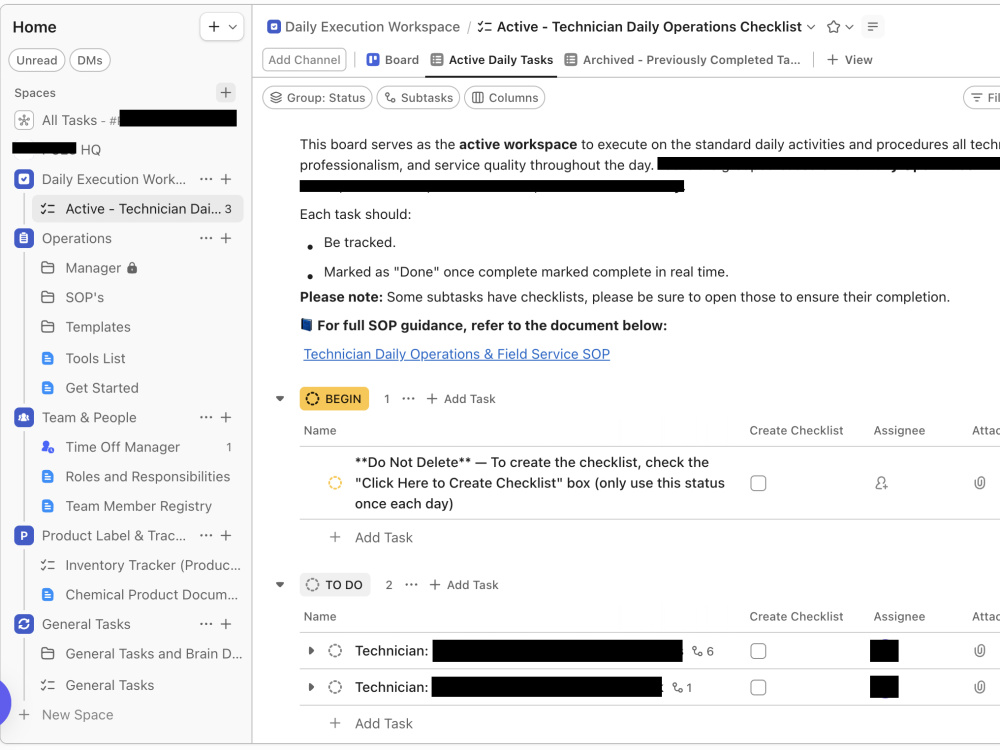1000x750 pixels.
Task: Open Product Label space options ellipsis
Action: pos(206,535)
